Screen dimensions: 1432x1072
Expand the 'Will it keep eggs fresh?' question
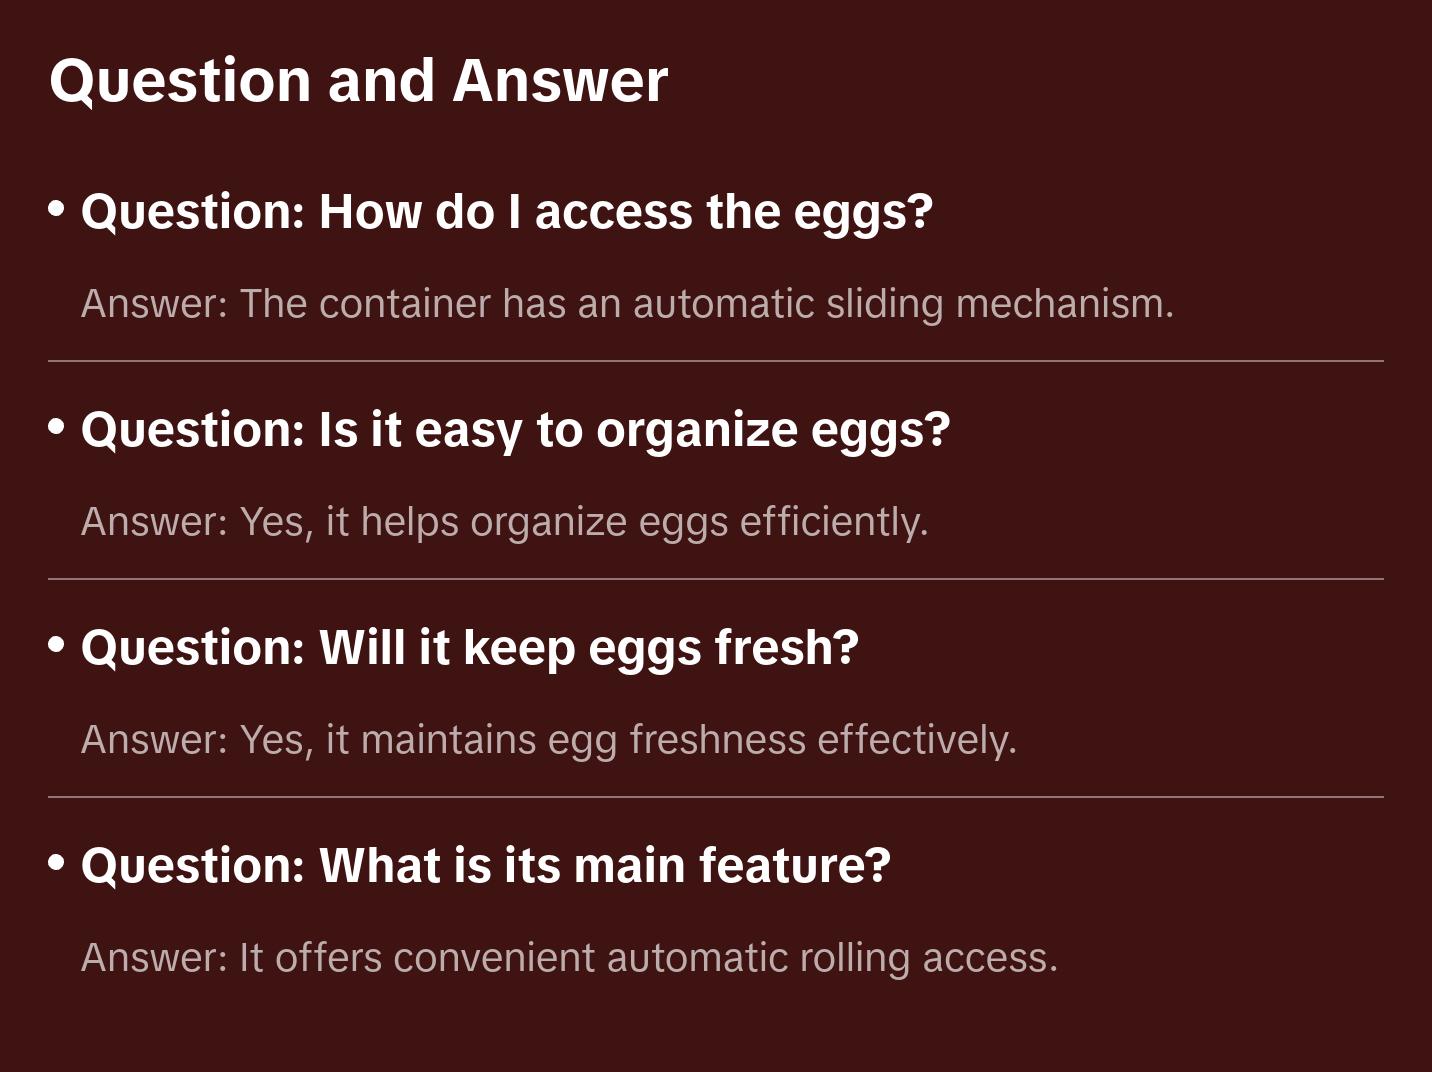469,648
